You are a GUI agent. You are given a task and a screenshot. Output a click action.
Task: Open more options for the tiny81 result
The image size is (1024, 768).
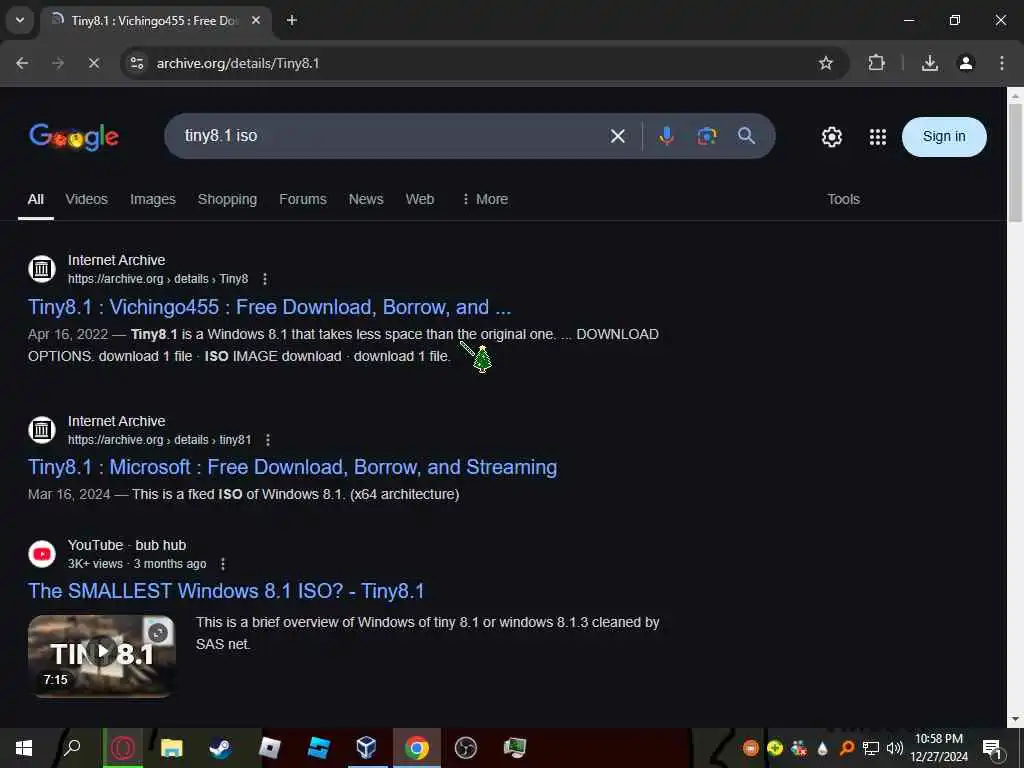(268, 440)
